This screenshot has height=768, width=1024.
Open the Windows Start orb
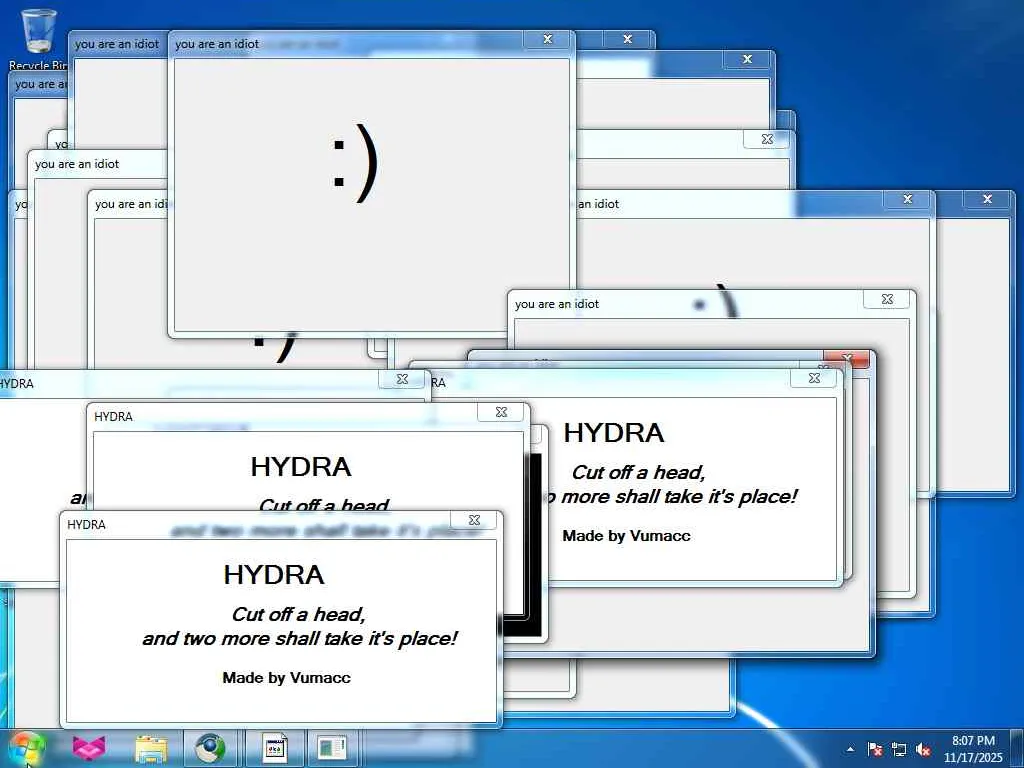click(x=26, y=748)
